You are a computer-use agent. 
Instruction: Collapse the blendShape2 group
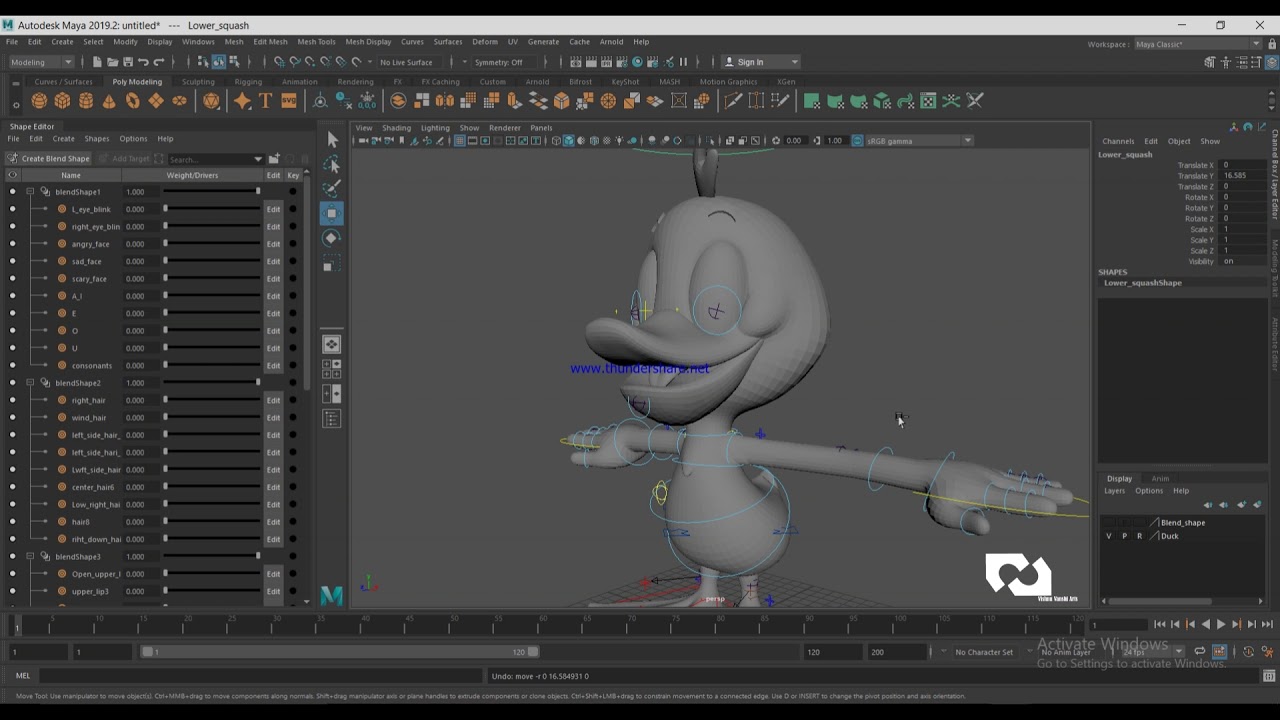[30, 382]
